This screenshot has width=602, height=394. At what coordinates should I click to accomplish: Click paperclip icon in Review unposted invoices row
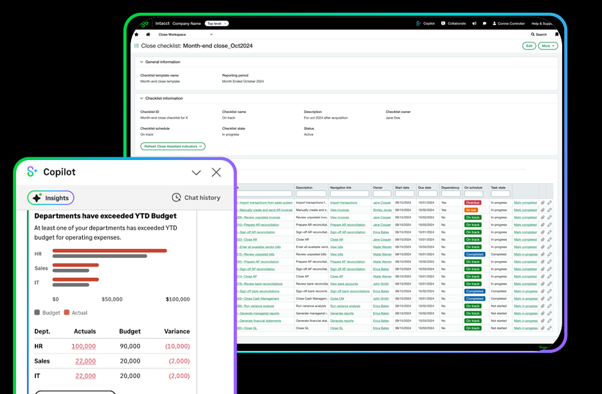tap(542, 217)
